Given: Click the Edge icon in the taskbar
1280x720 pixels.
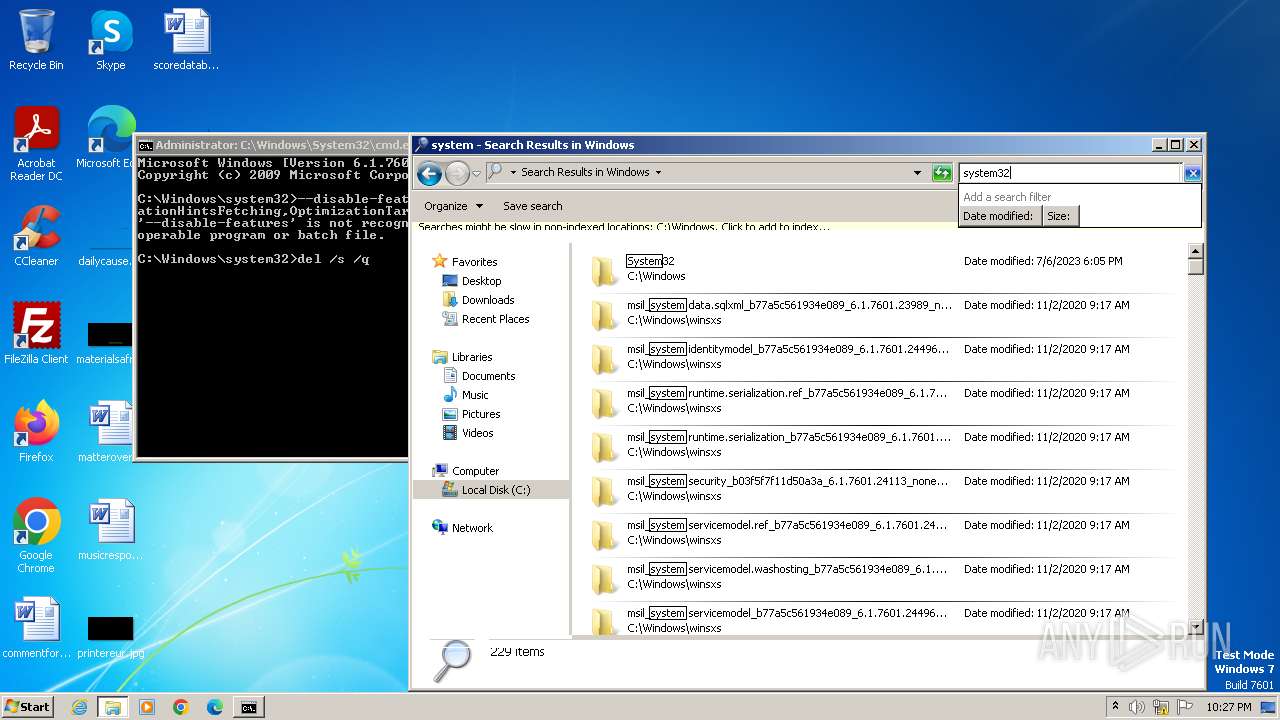Looking at the screenshot, I should coord(215,707).
